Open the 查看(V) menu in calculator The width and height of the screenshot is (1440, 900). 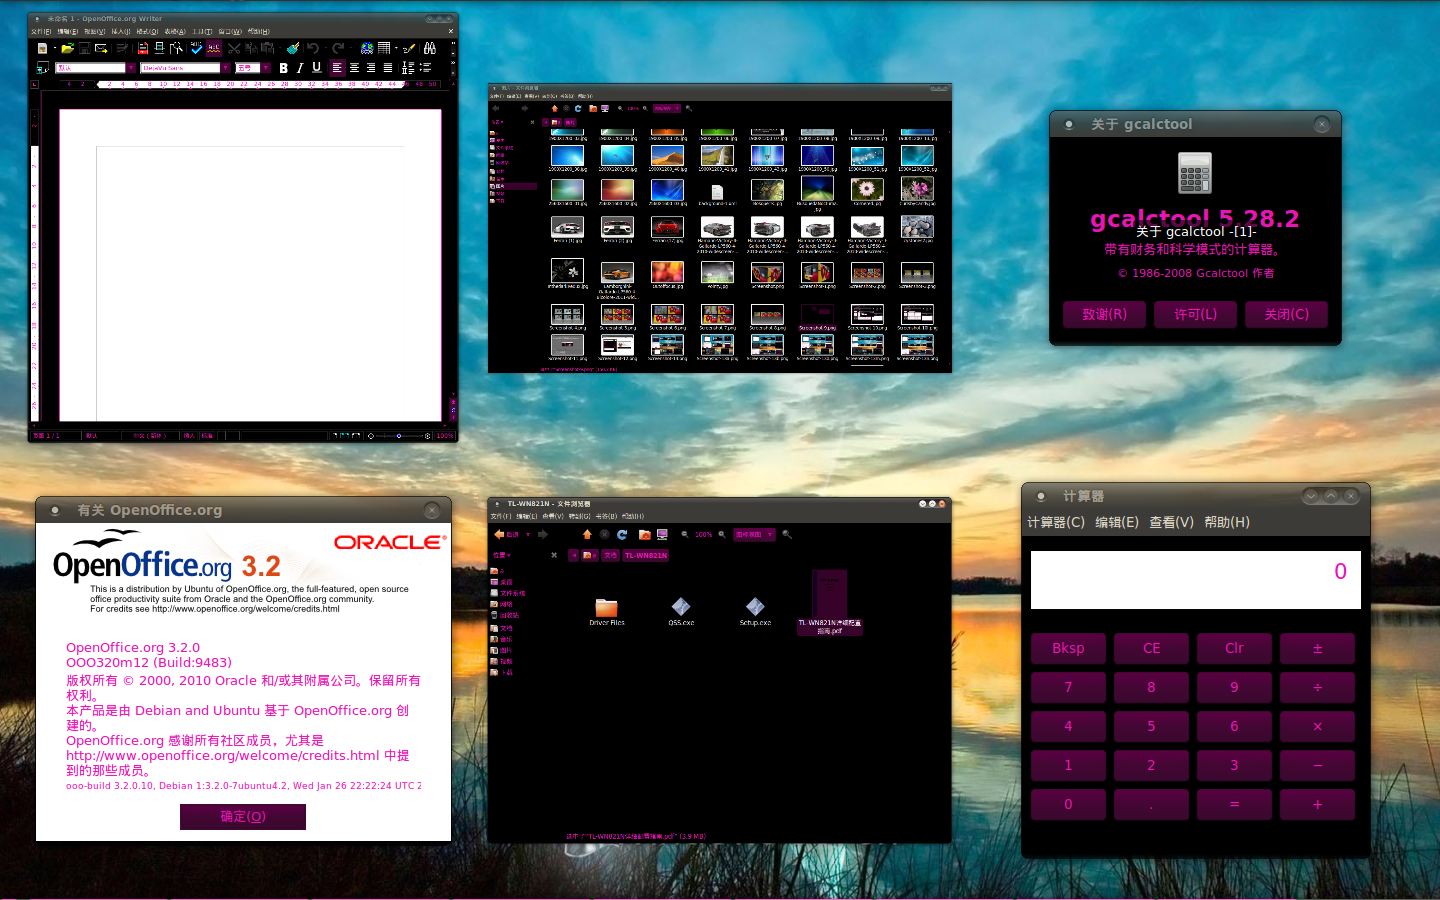coord(1171,522)
